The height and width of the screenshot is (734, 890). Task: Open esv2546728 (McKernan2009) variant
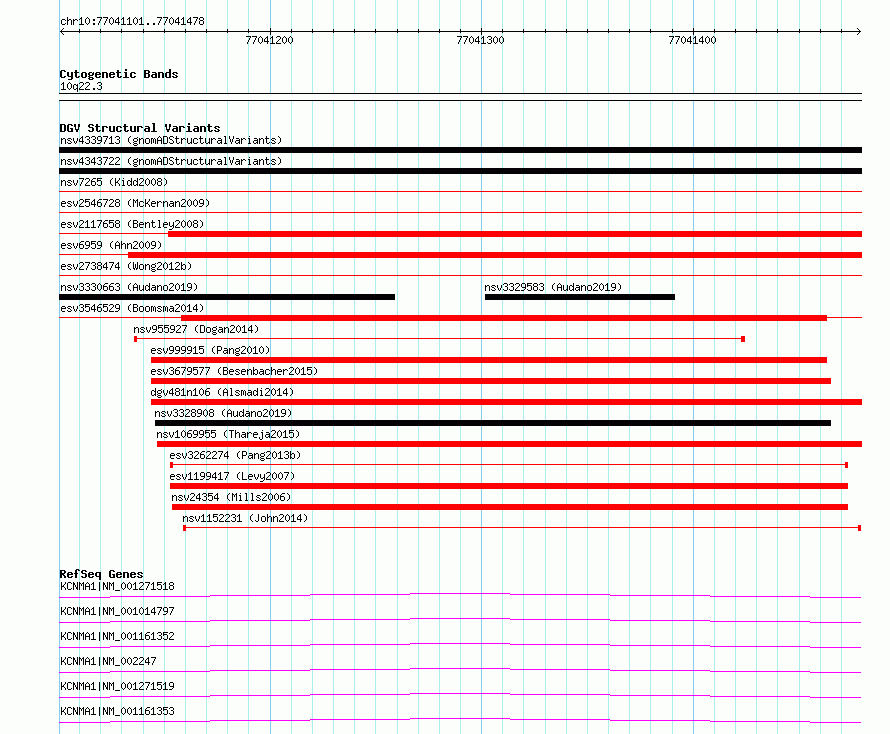135,203
